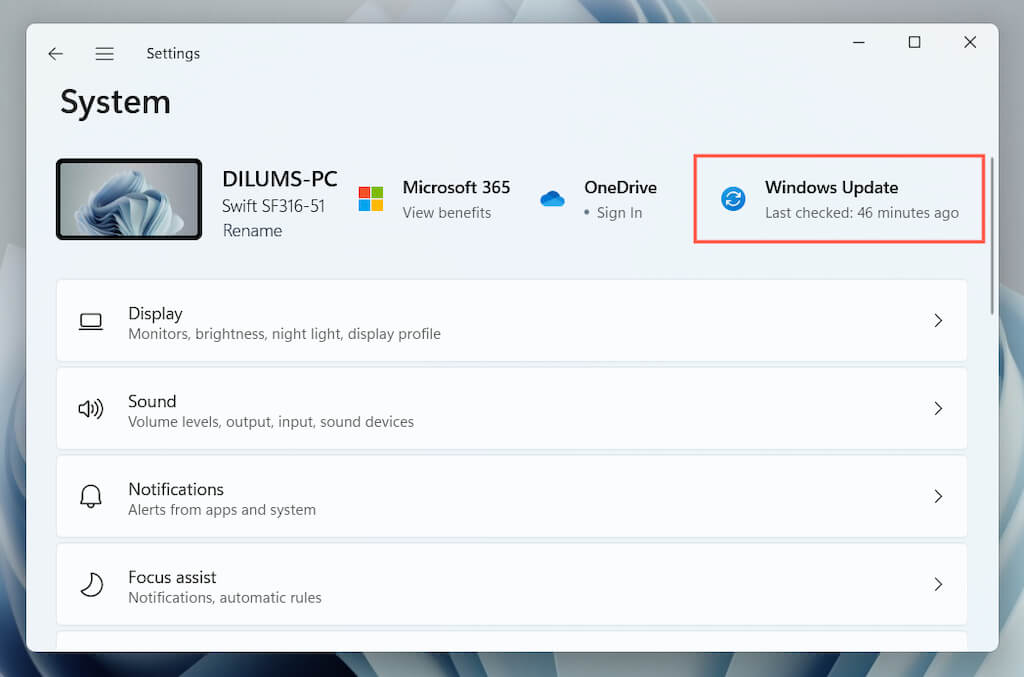This screenshot has width=1024, height=677.
Task: Expand the Sound settings row
Action: (x=938, y=408)
